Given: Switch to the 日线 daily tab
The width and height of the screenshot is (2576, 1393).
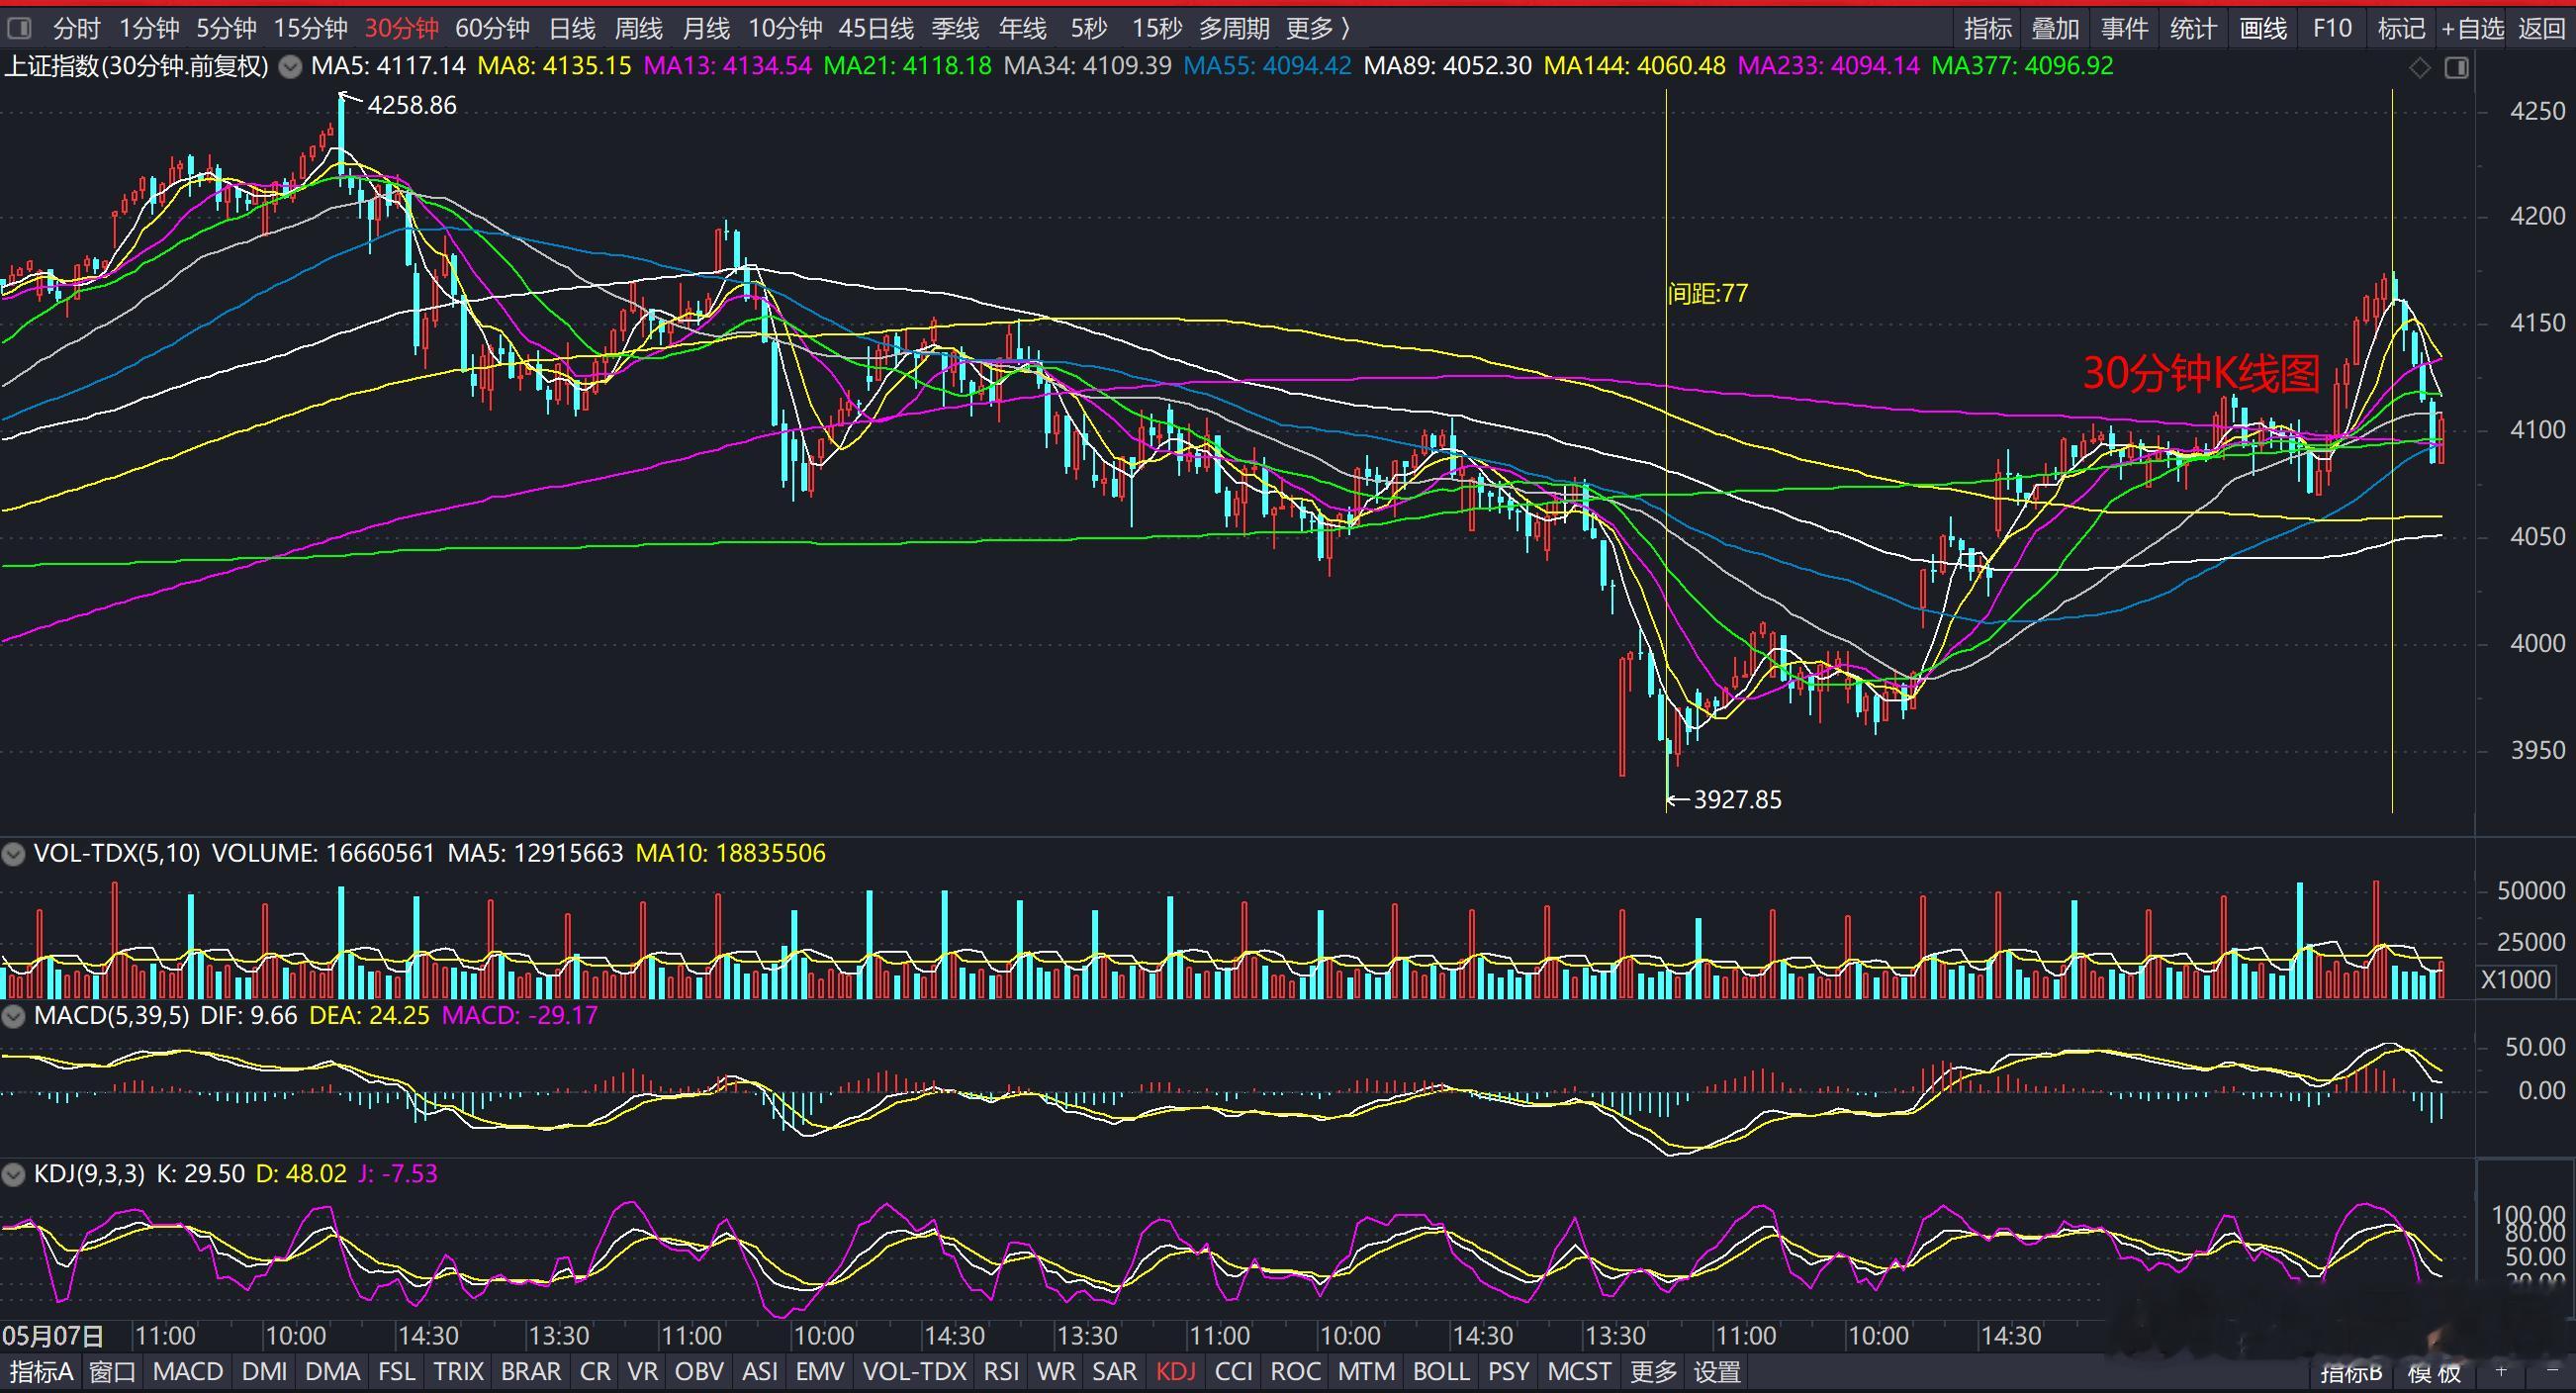Looking at the screenshot, I should click(x=572, y=28).
